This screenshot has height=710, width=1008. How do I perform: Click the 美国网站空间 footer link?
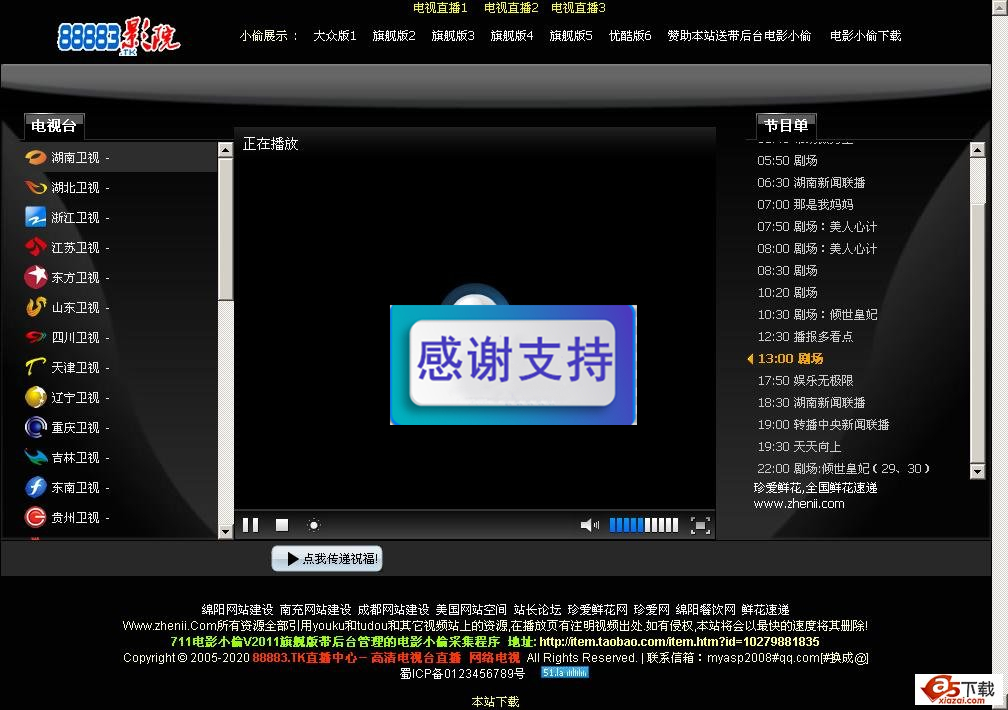pyautogui.click(x=471, y=609)
